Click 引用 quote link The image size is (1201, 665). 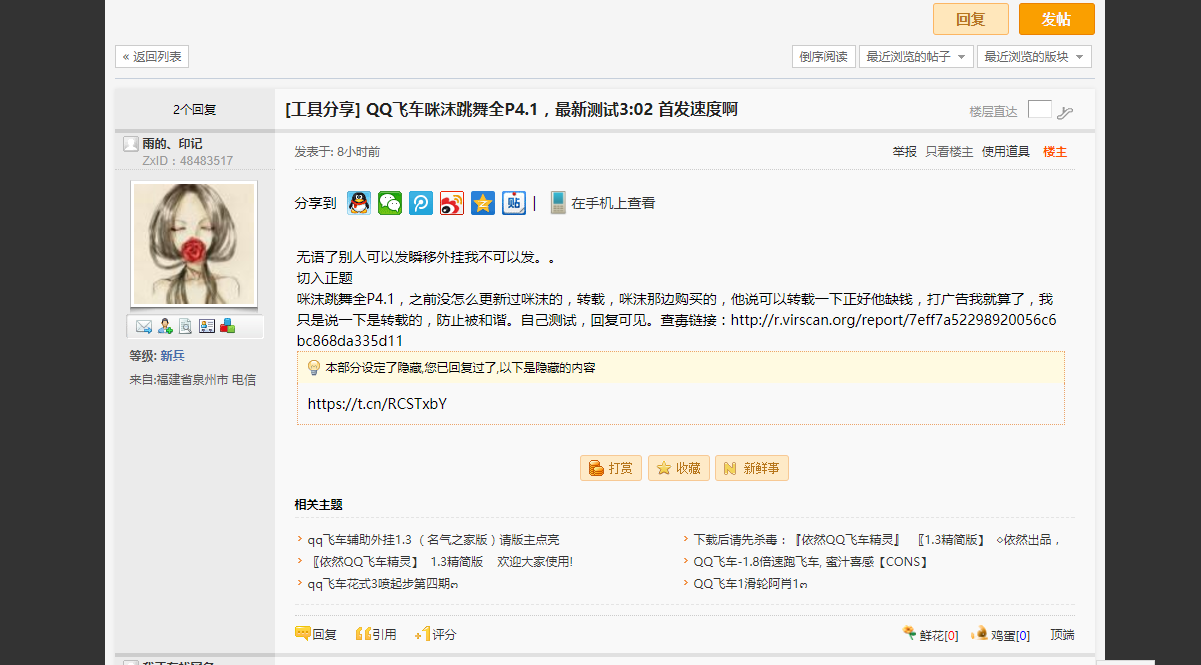pyautogui.click(x=376, y=634)
